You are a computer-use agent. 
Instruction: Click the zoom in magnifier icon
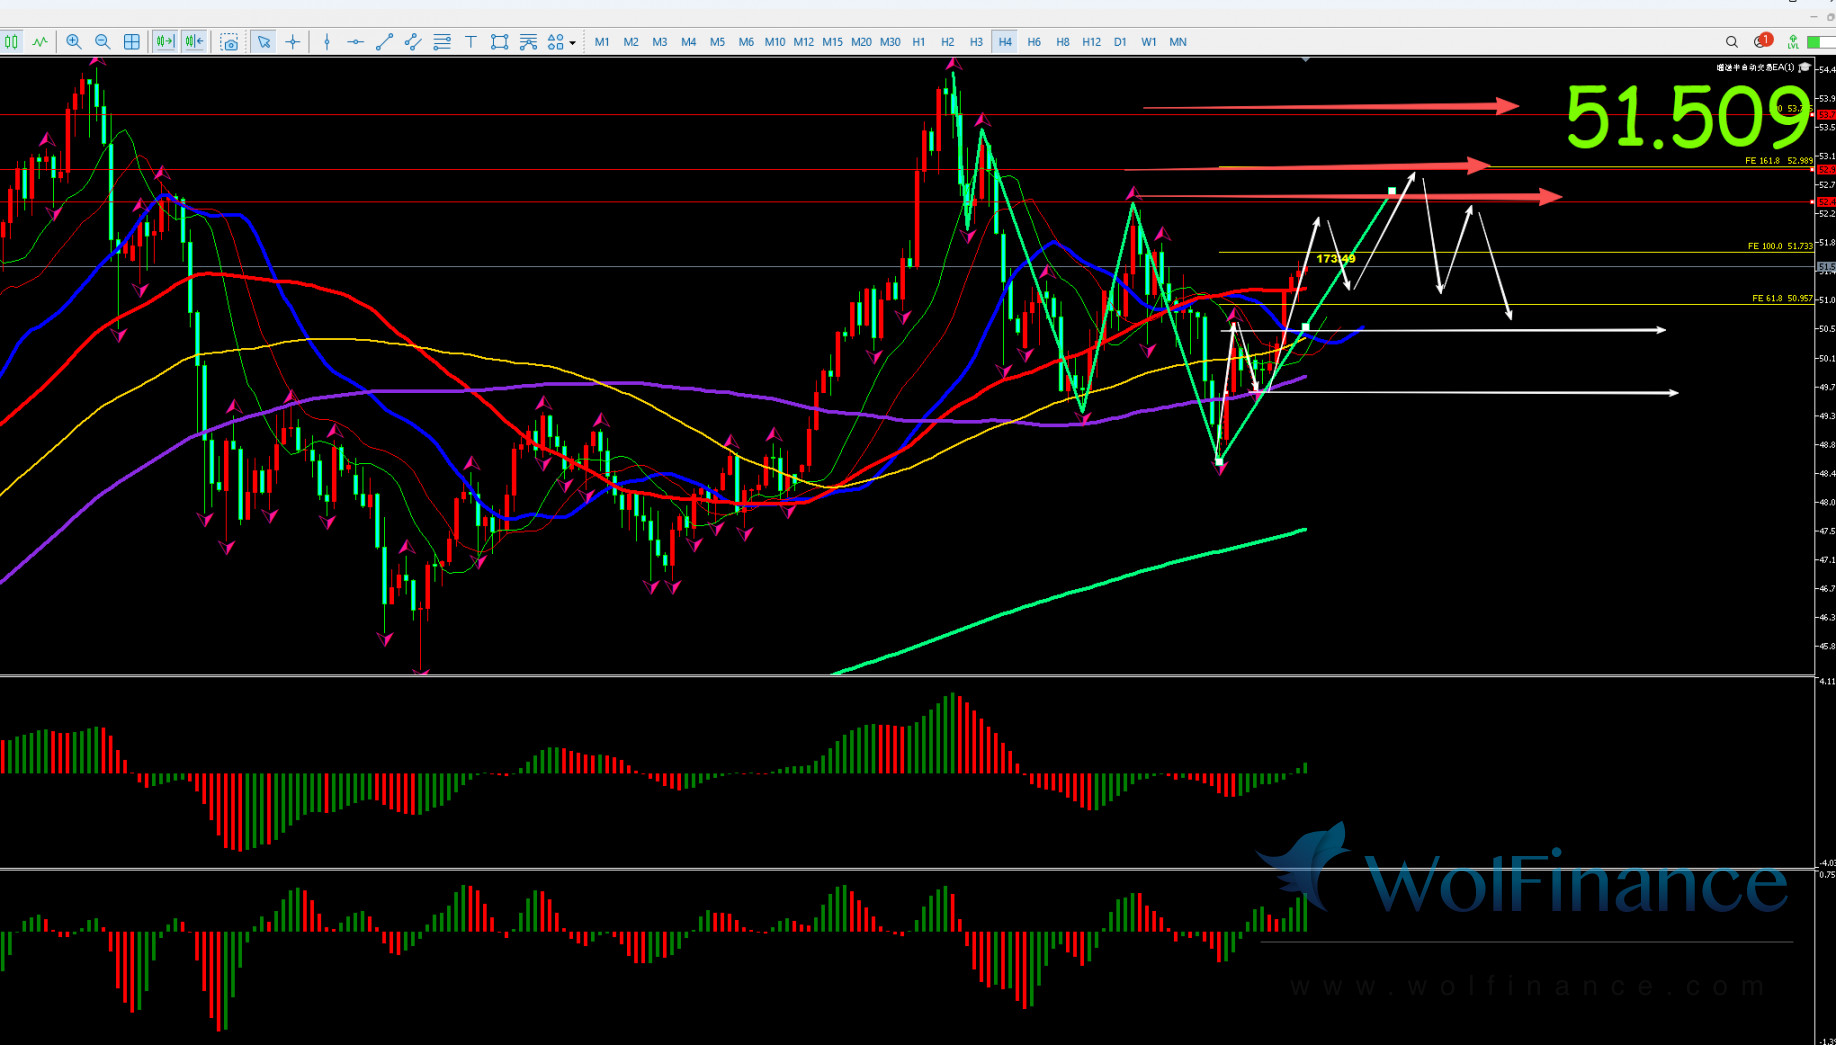(x=74, y=42)
